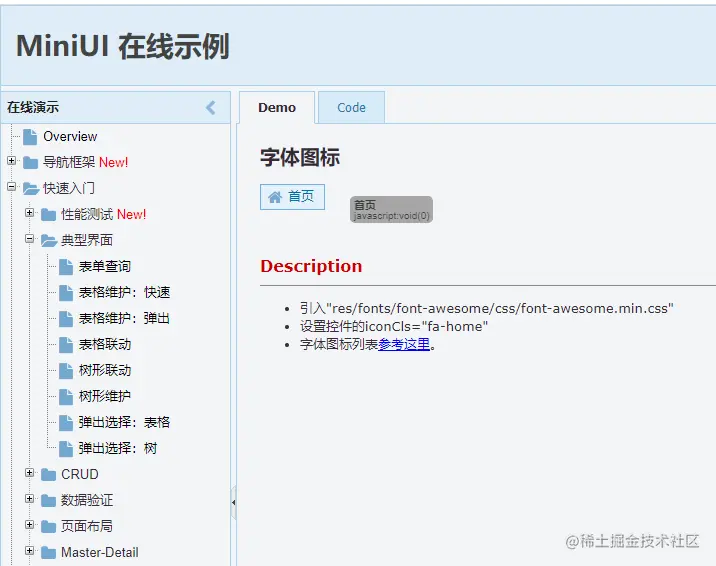The width and height of the screenshot is (716, 566).
Task: Click the 性能测试 folder icon
Action: 48,215
